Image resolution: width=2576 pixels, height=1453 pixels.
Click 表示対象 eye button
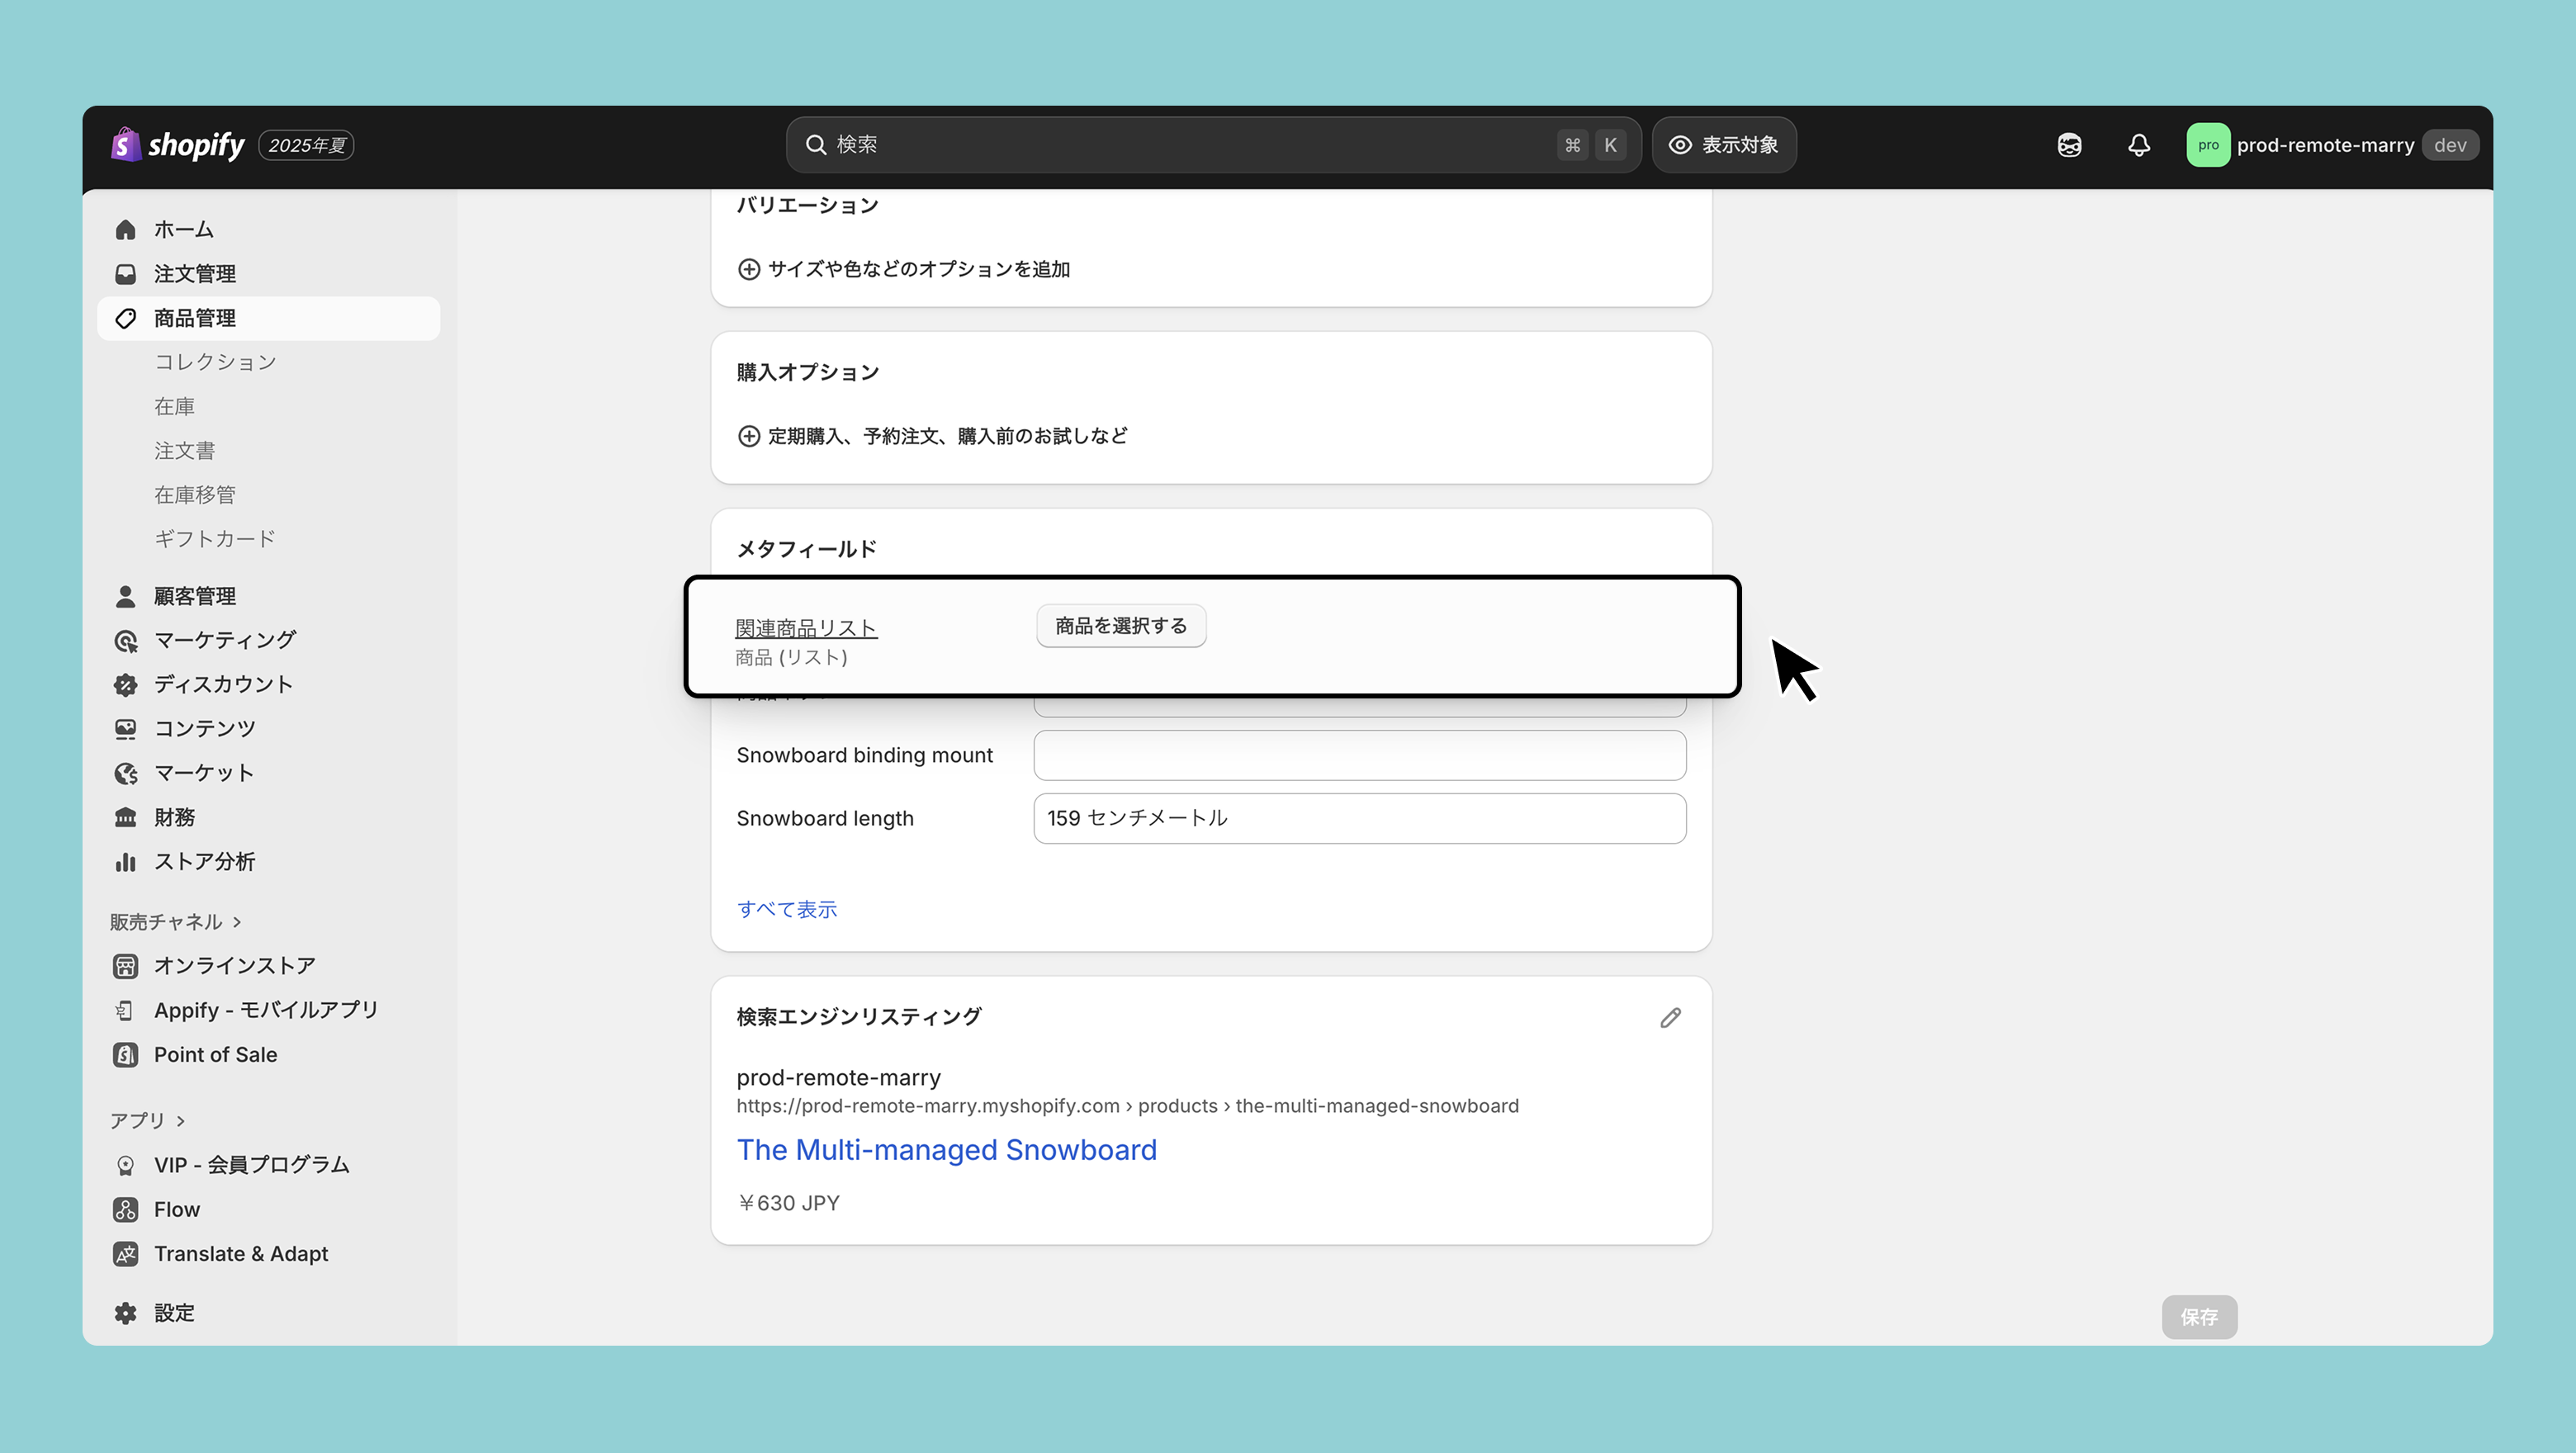[x=1723, y=145]
